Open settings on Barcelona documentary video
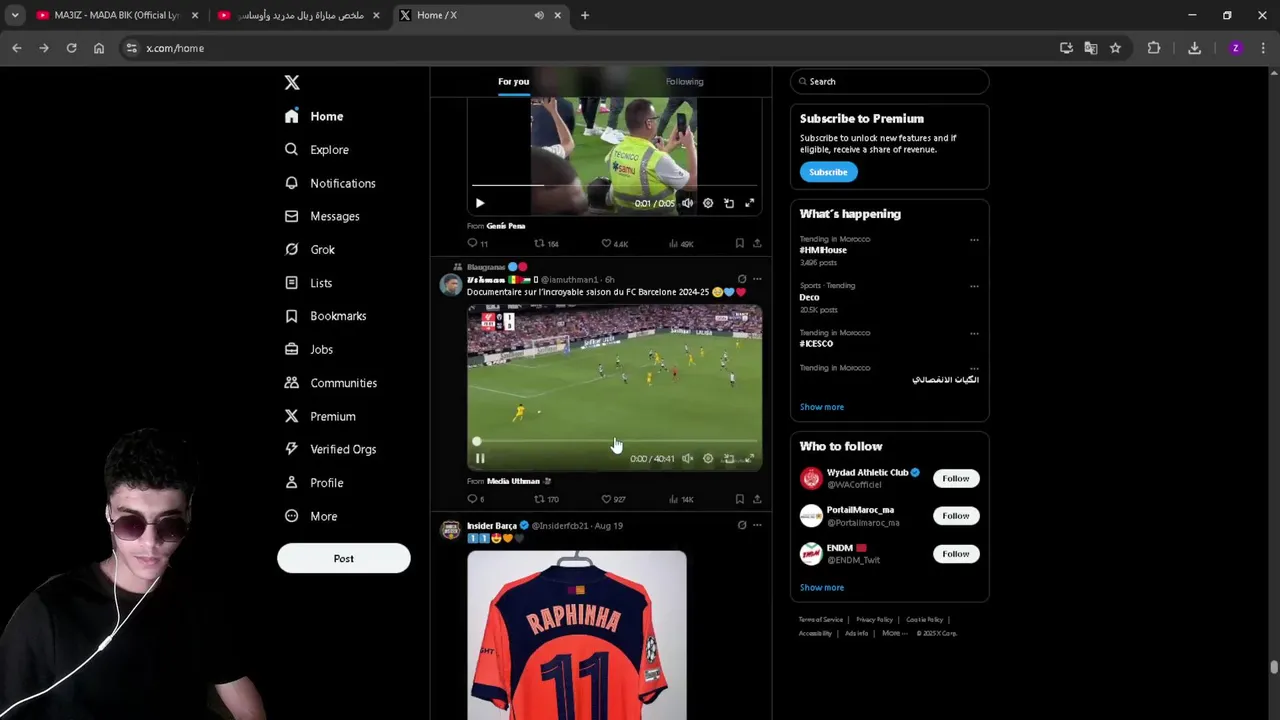This screenshot has height=720, width=1280. coord(708,459)
